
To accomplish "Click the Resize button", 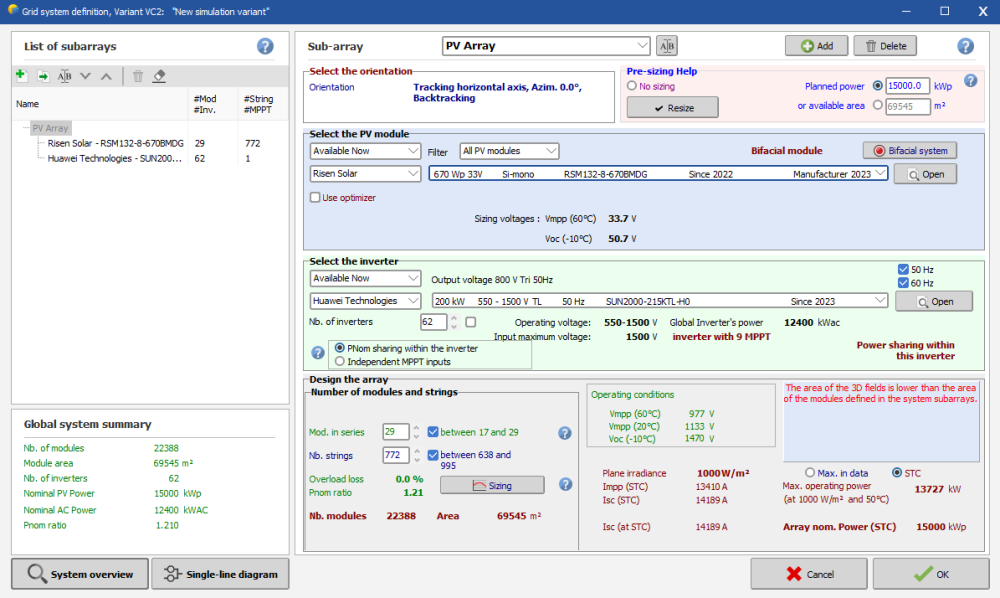I will 672,108.
